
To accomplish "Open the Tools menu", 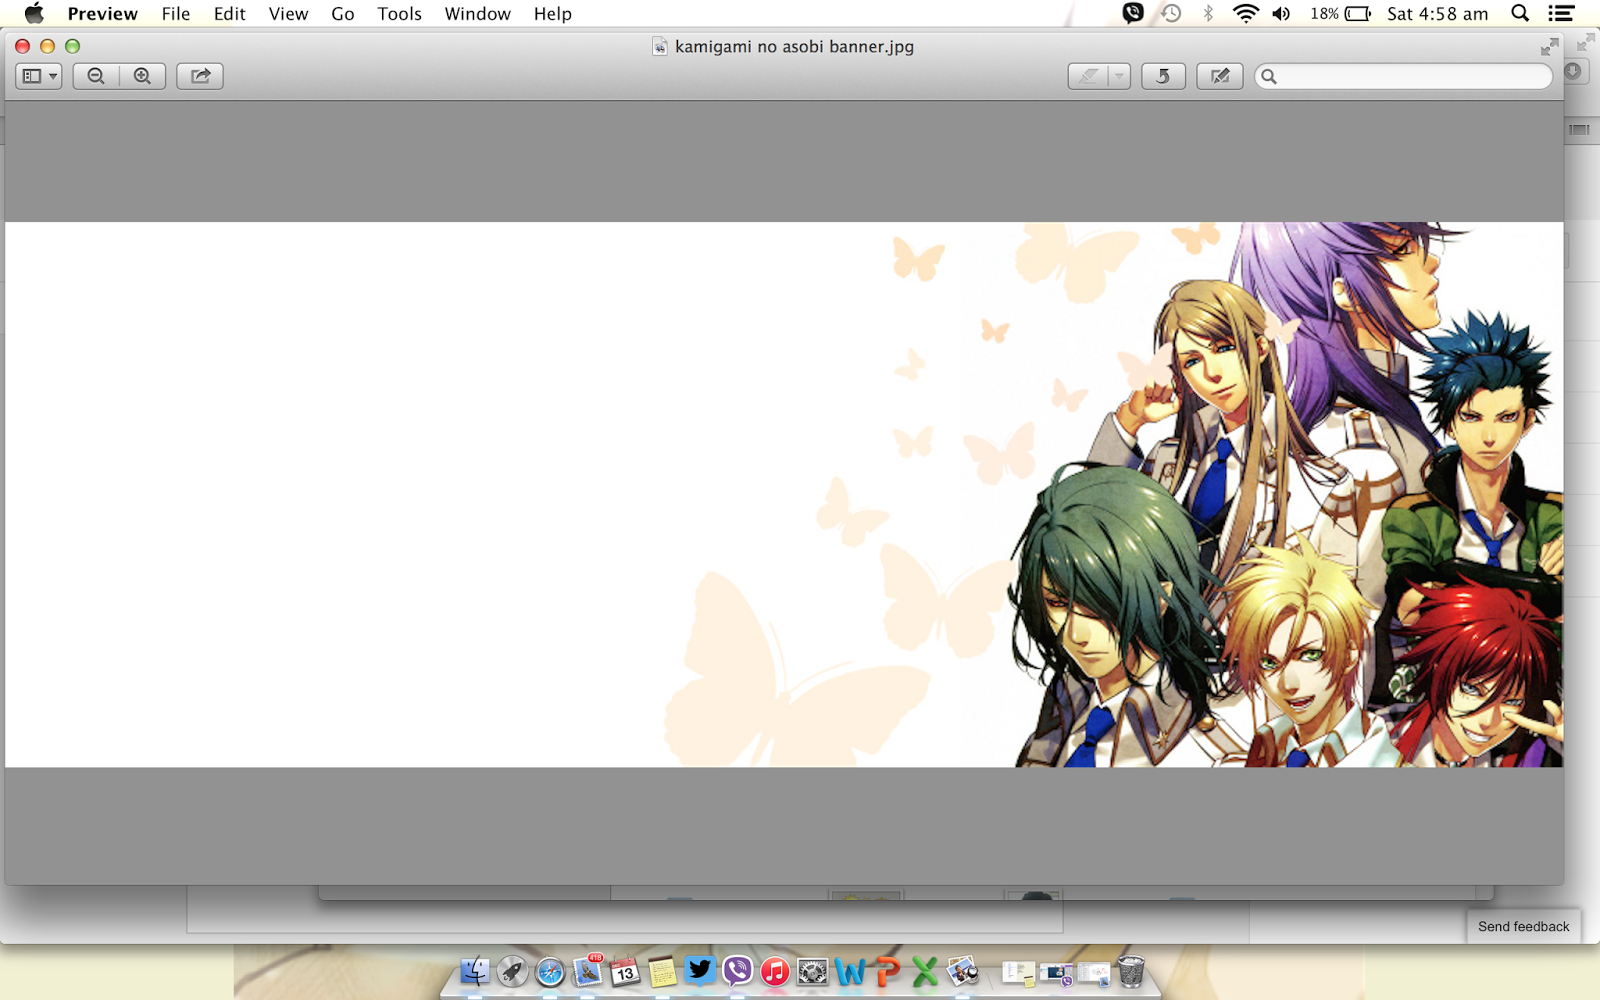I will 400,13.
